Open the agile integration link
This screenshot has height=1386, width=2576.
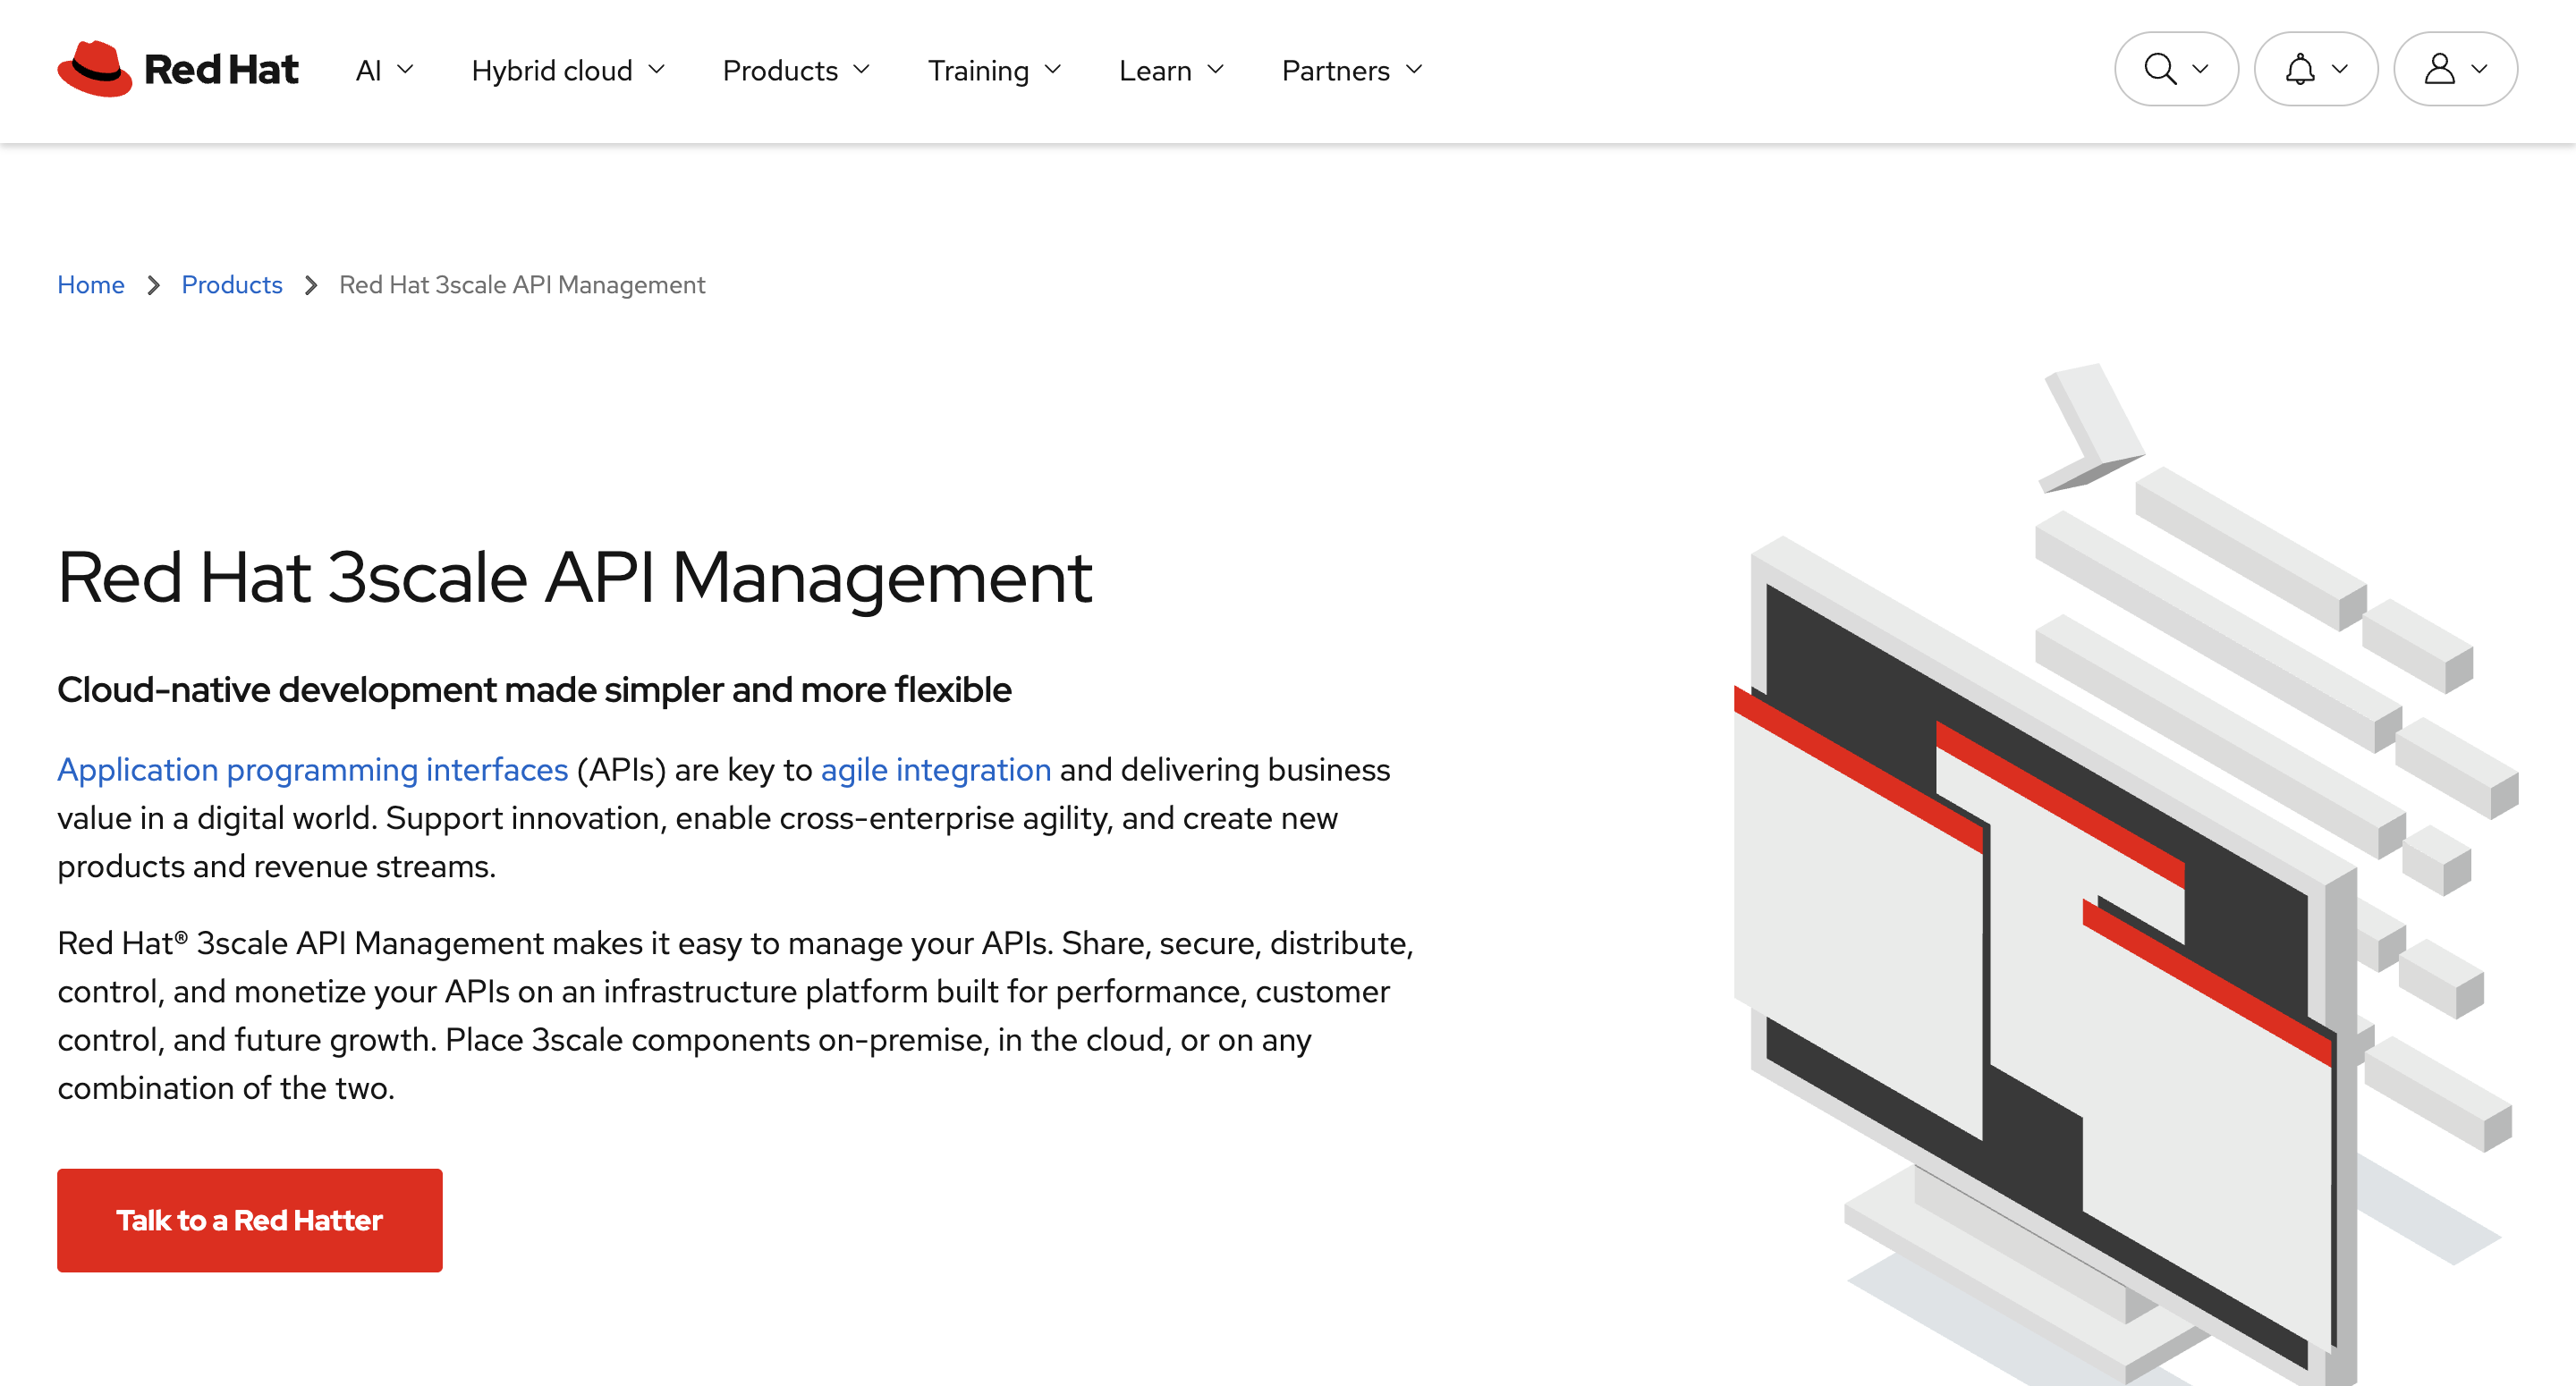[935, 769]
